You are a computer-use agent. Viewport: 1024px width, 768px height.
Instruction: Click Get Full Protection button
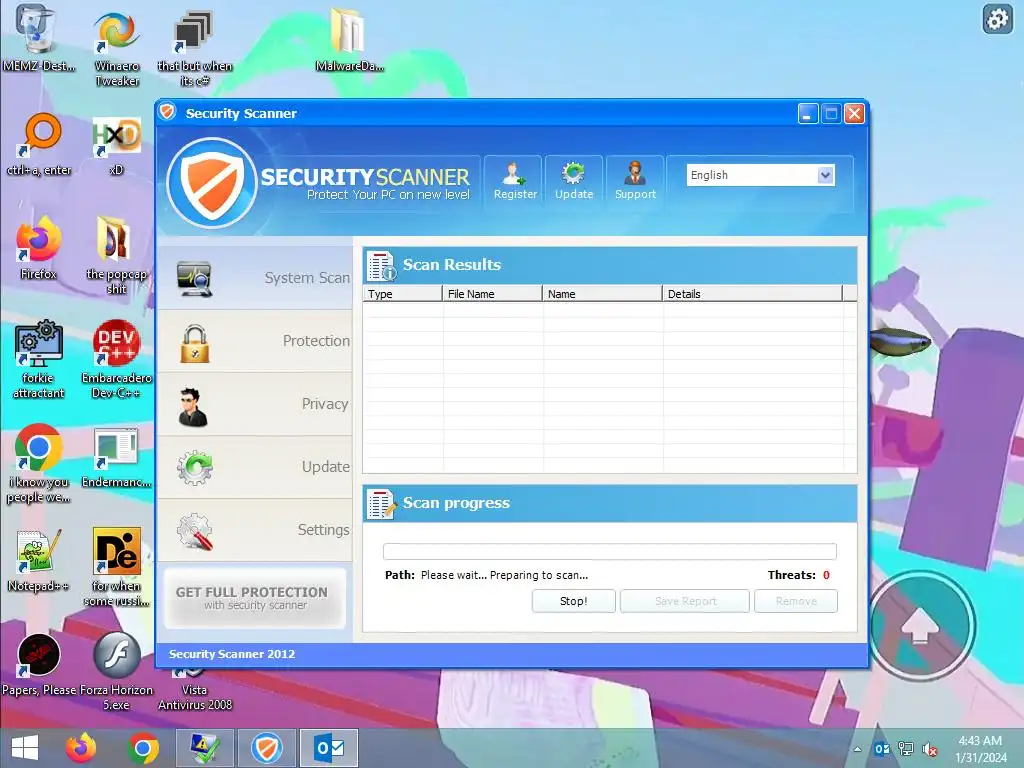[255, 598]
